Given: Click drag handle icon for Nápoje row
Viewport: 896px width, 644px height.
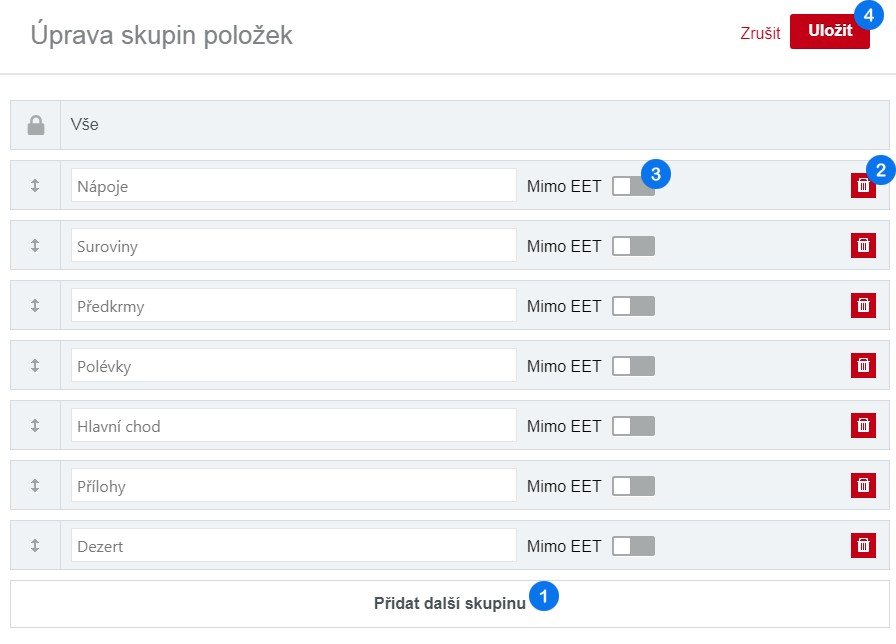Looking at the screenshot, I should [35, 186].
